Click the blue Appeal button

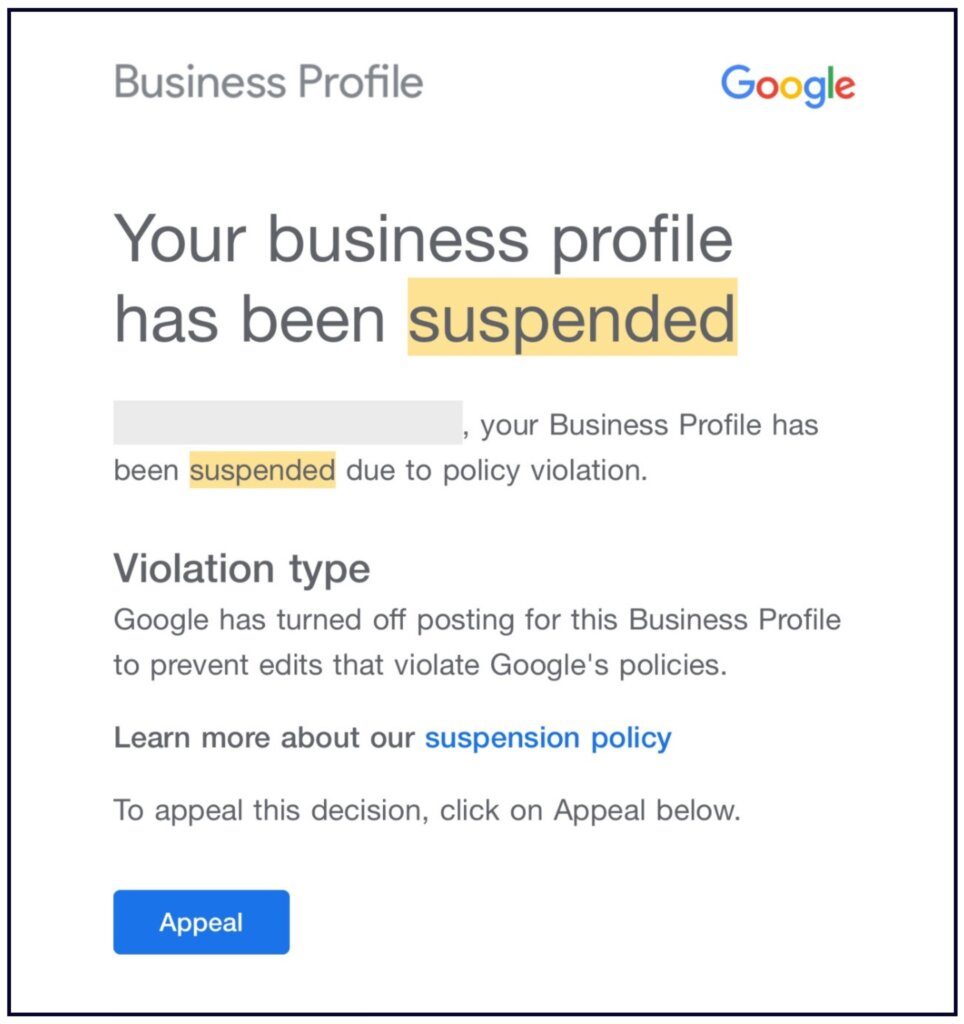pos(201,922)
